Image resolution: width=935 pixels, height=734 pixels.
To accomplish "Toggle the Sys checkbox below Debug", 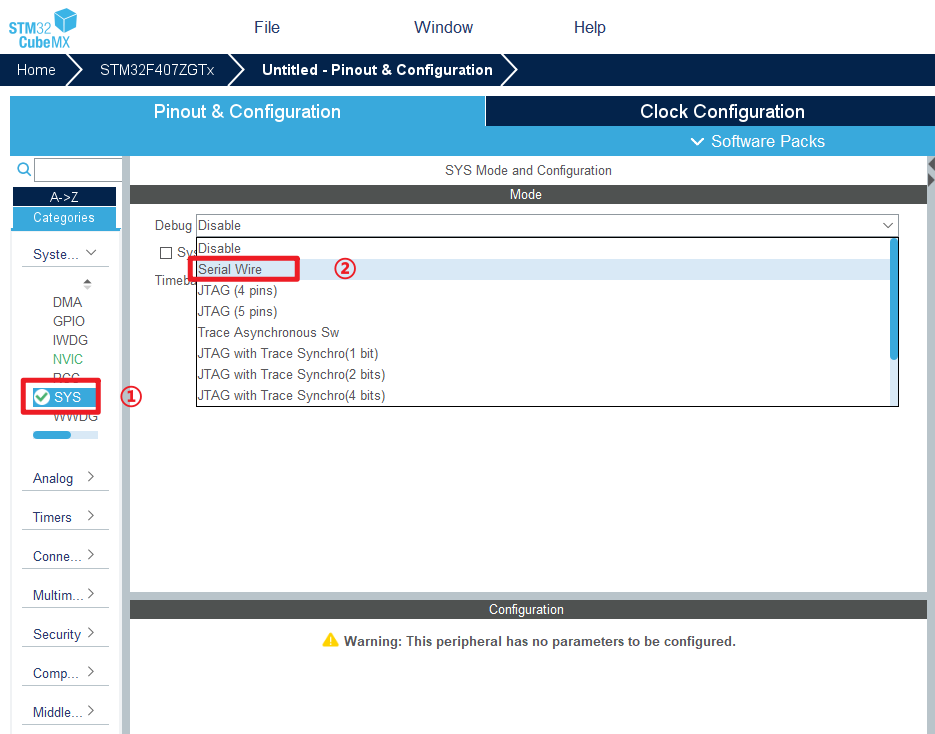I will [x=166, y=253].
